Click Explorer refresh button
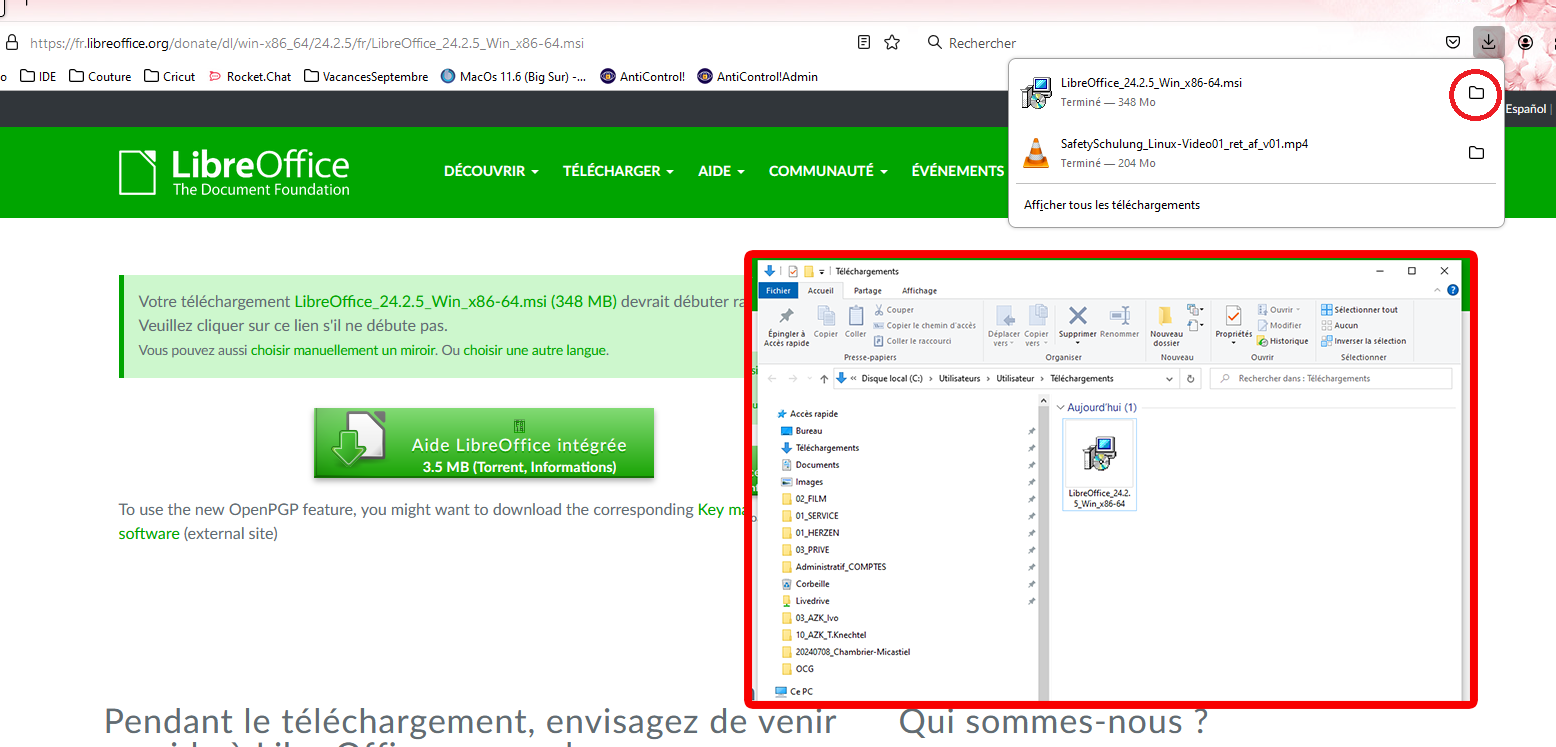1556x747 pixels. click(x=1190, y=379)
